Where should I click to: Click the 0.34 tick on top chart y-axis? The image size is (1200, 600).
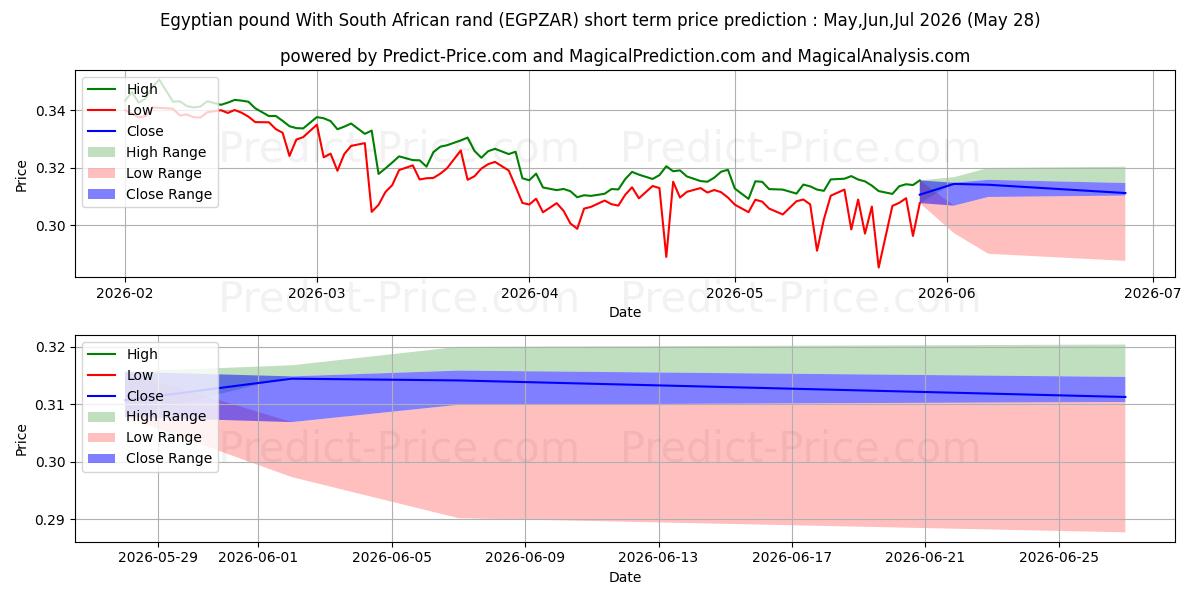pos(50,110)
